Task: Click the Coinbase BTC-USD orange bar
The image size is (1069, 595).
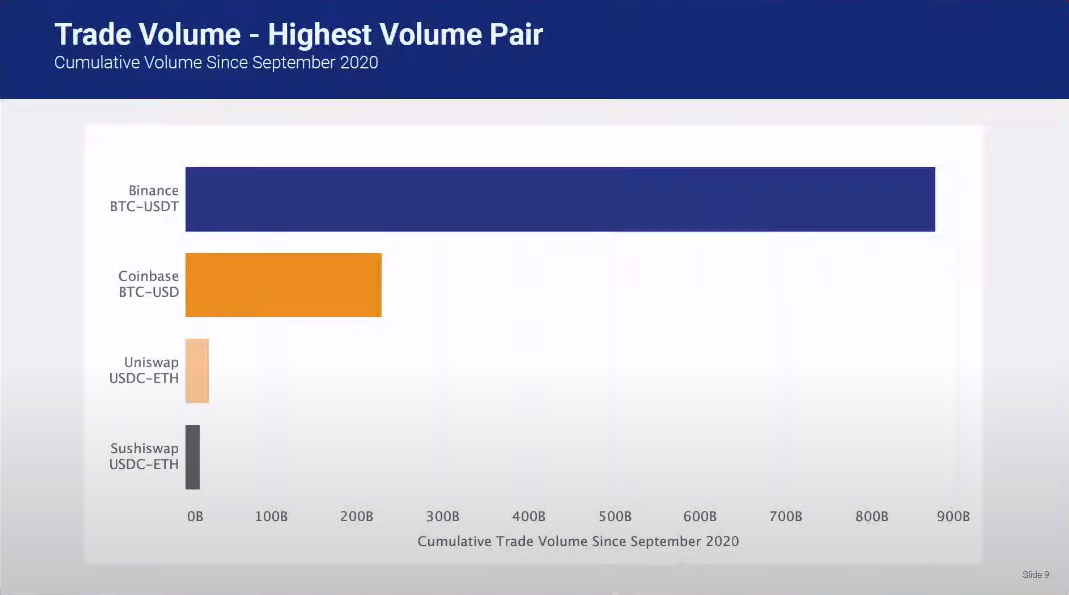Action: [x=284, y=285]
